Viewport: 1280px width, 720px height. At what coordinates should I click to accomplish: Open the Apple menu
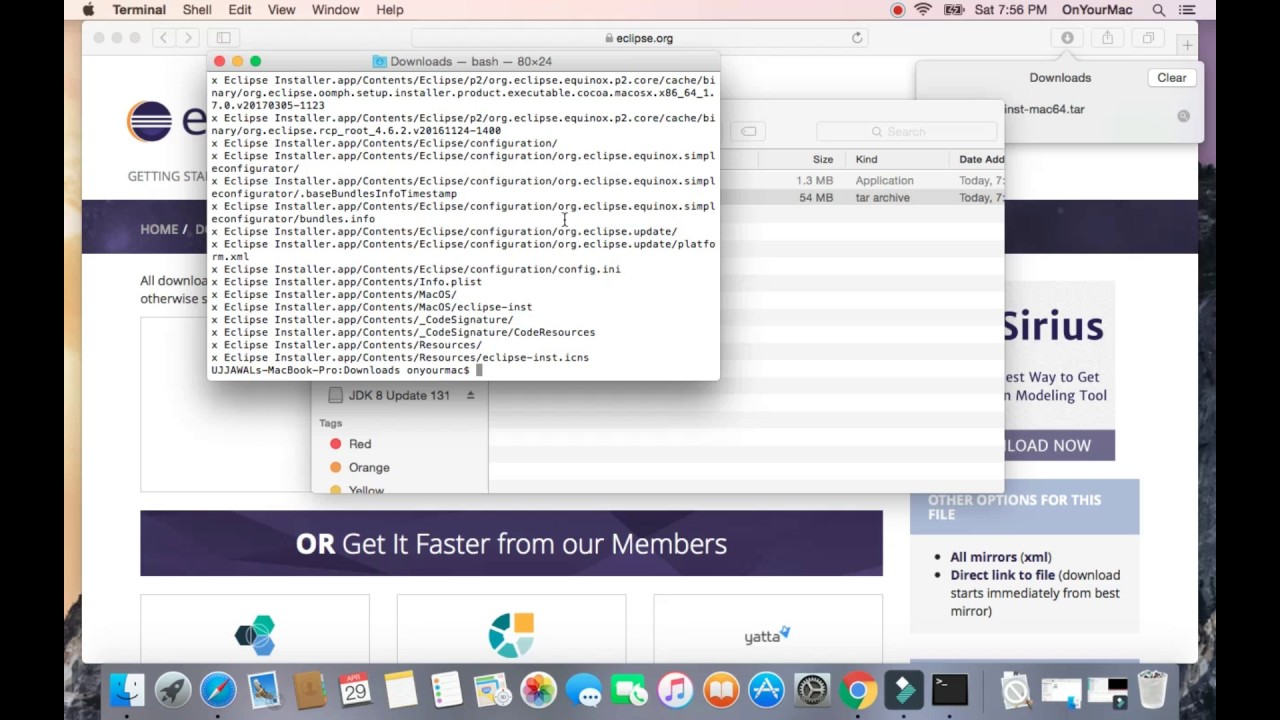click(x=88, y=10)
